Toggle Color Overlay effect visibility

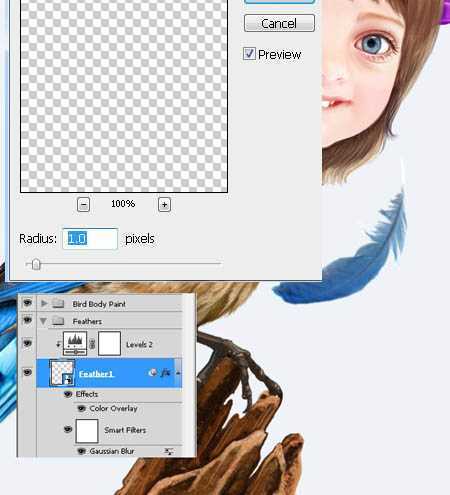point(81,408)
